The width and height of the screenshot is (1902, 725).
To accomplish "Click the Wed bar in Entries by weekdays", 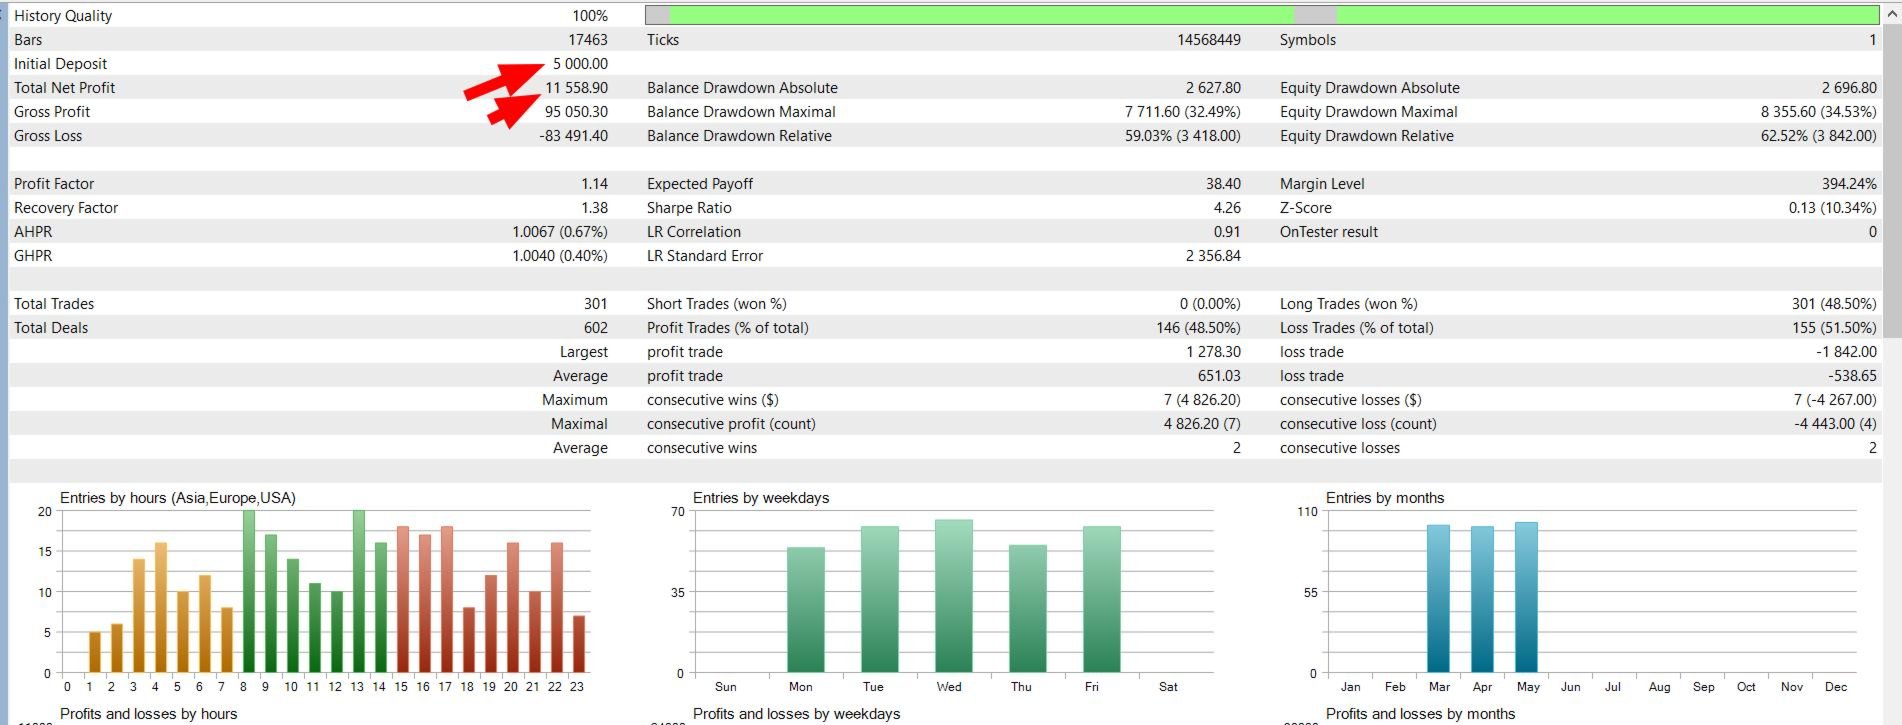I will 953,596.
